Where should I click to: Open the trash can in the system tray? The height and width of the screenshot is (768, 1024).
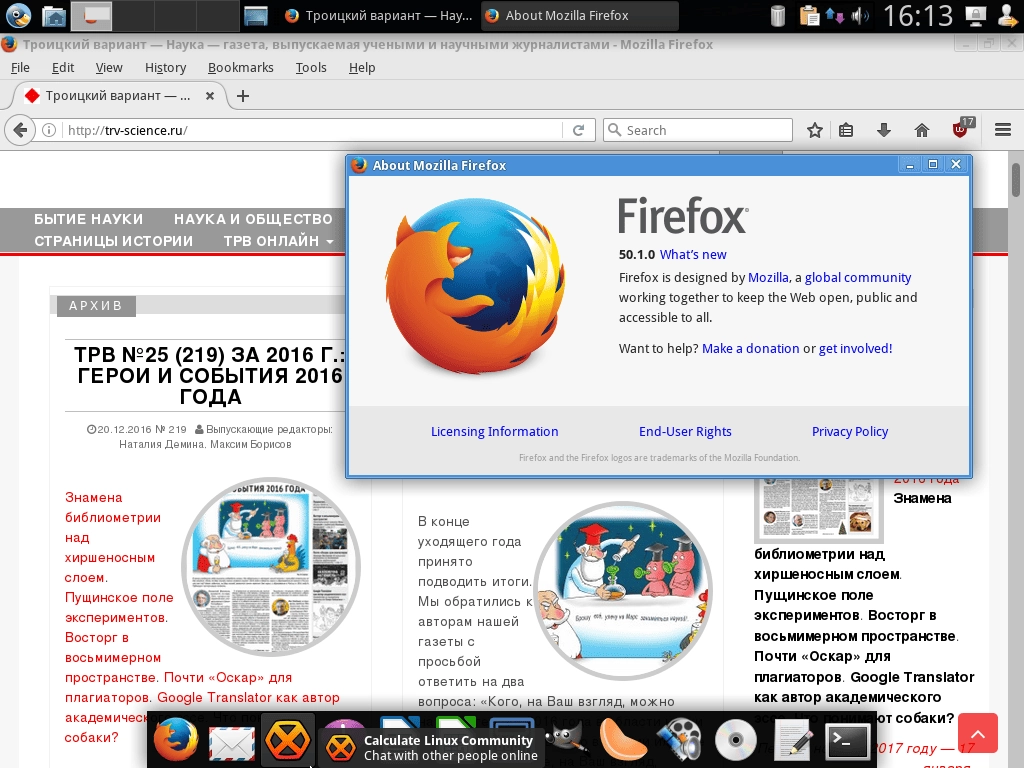click(777, 16)
